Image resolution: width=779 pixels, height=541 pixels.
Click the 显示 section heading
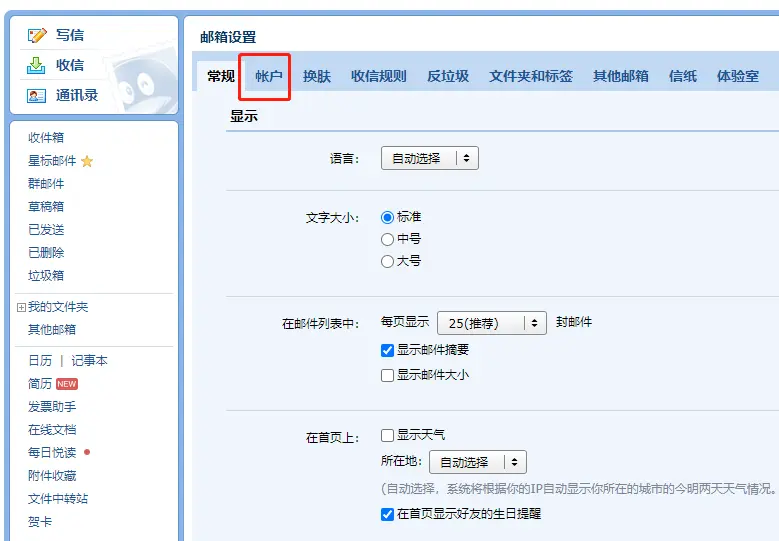click(x=243, y=116)
